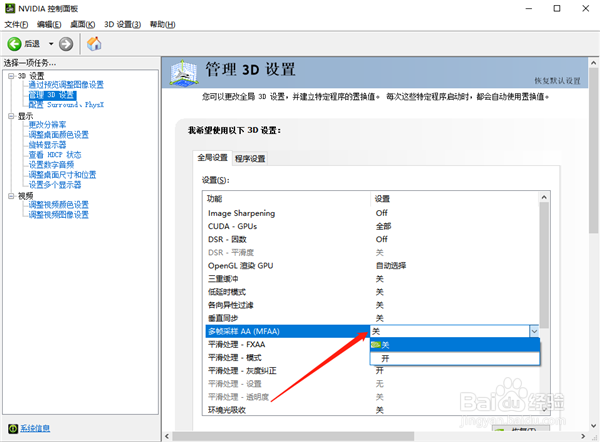The height and width of the screenshot is (442, 600).
Task: Open the 3D 设置(3) menu
Action: point(122,24)
